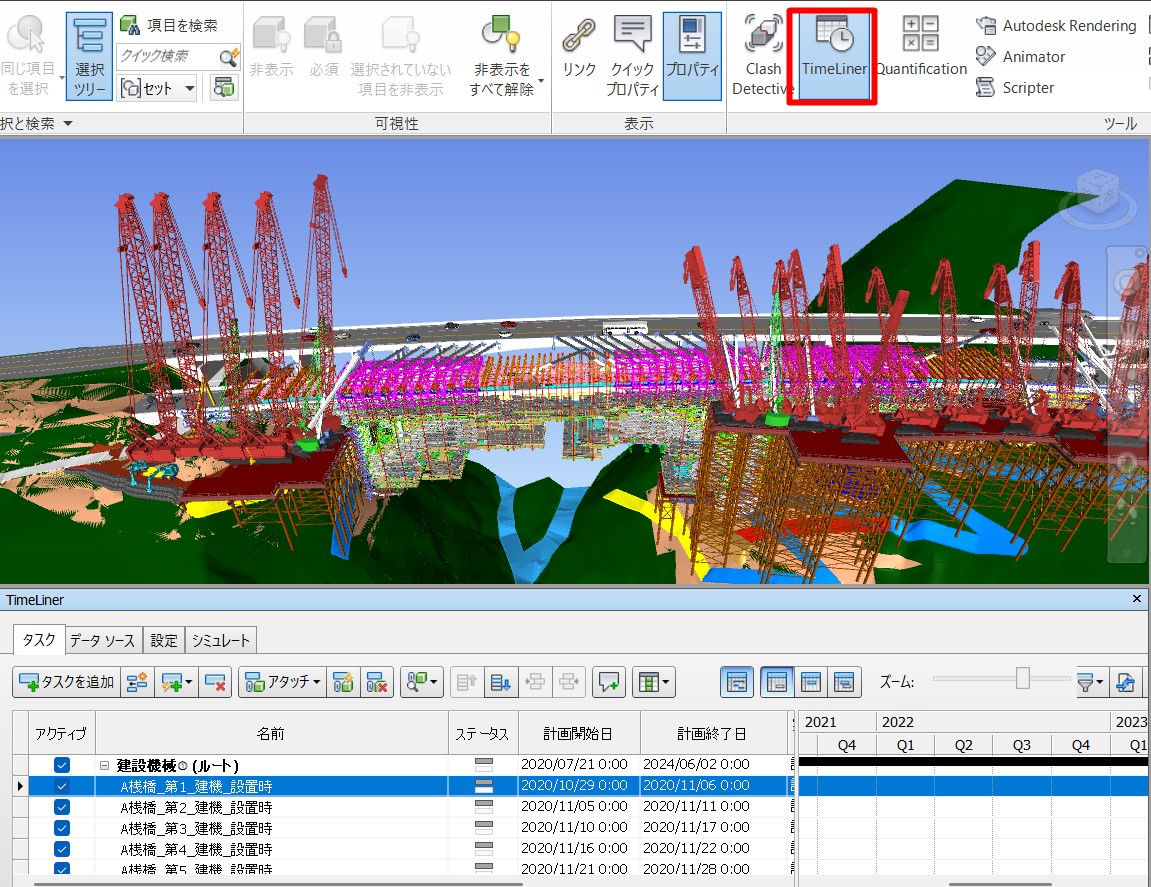
Task: Switch to the シミュレート tab
Action: (x=221, y=640)
